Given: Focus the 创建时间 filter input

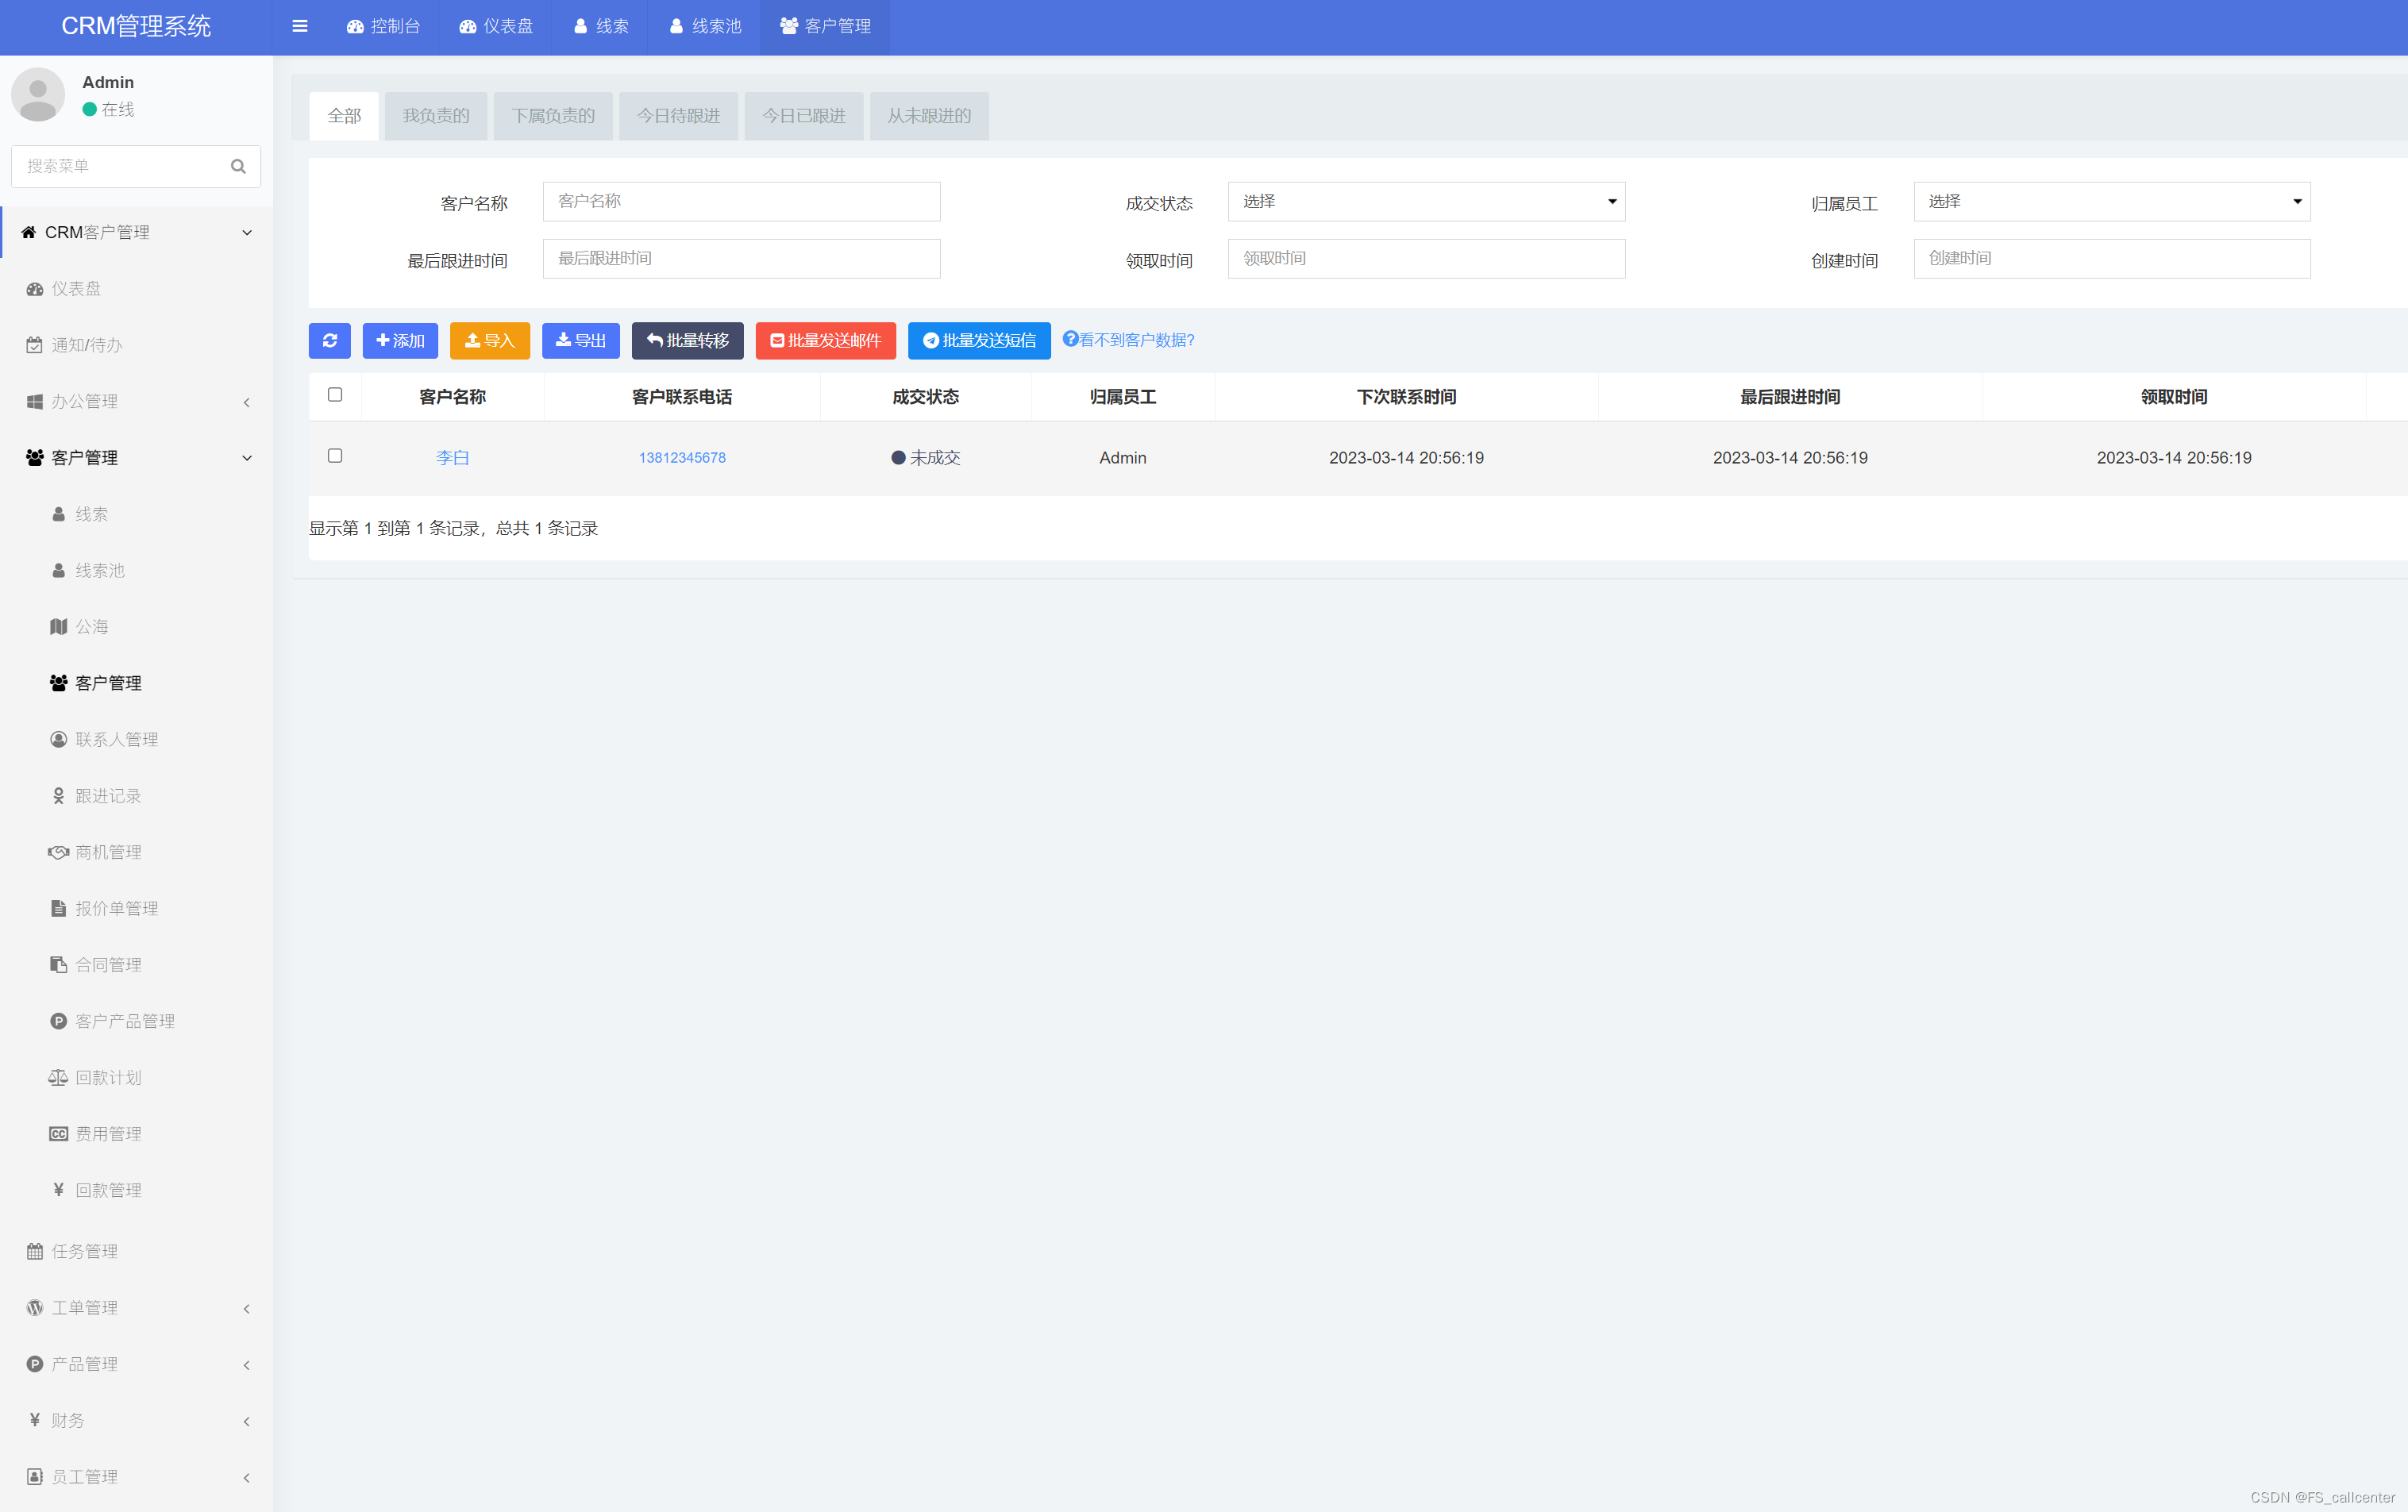Looking at the screenshot, I should tap(2112, 258).
